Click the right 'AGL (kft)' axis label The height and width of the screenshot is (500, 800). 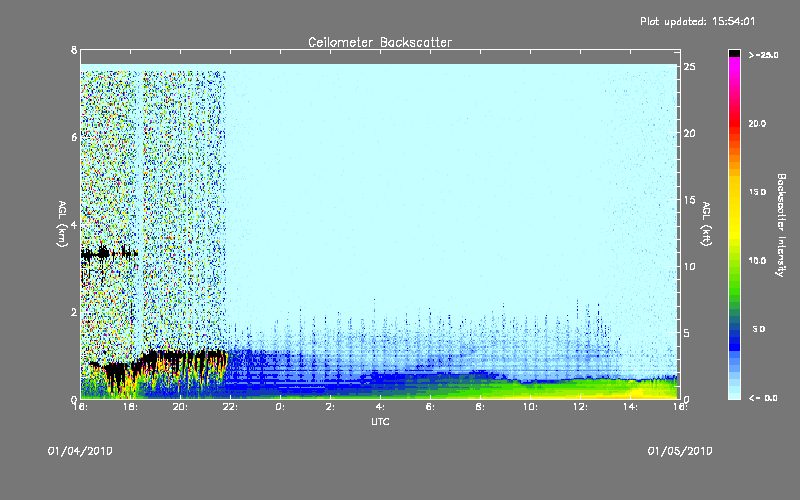tap(706, 224)
